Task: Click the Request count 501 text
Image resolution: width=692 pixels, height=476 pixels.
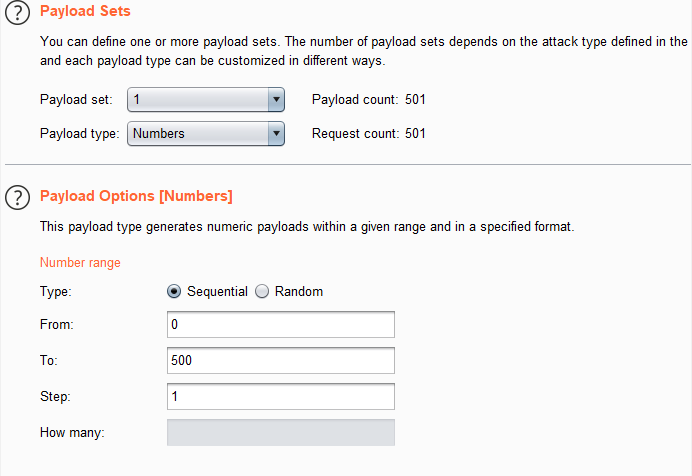Action: click(x=369, y=134)
